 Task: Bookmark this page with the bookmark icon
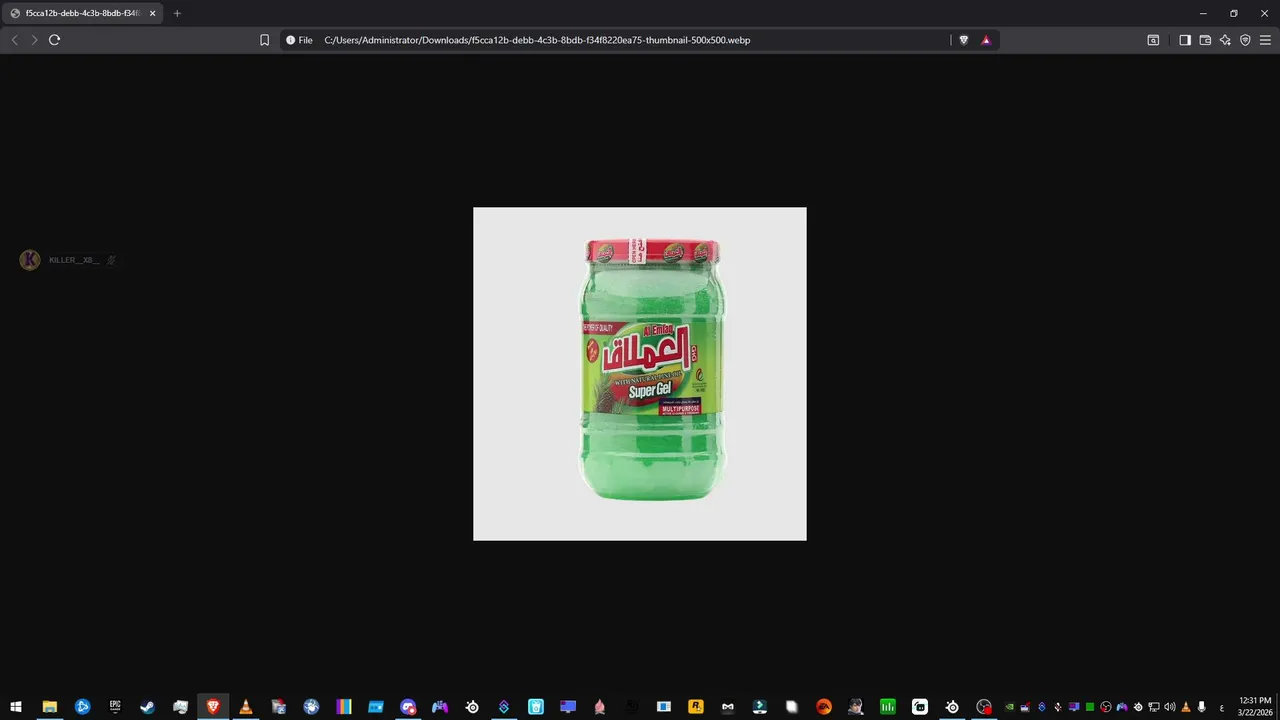tap(264, 40)
